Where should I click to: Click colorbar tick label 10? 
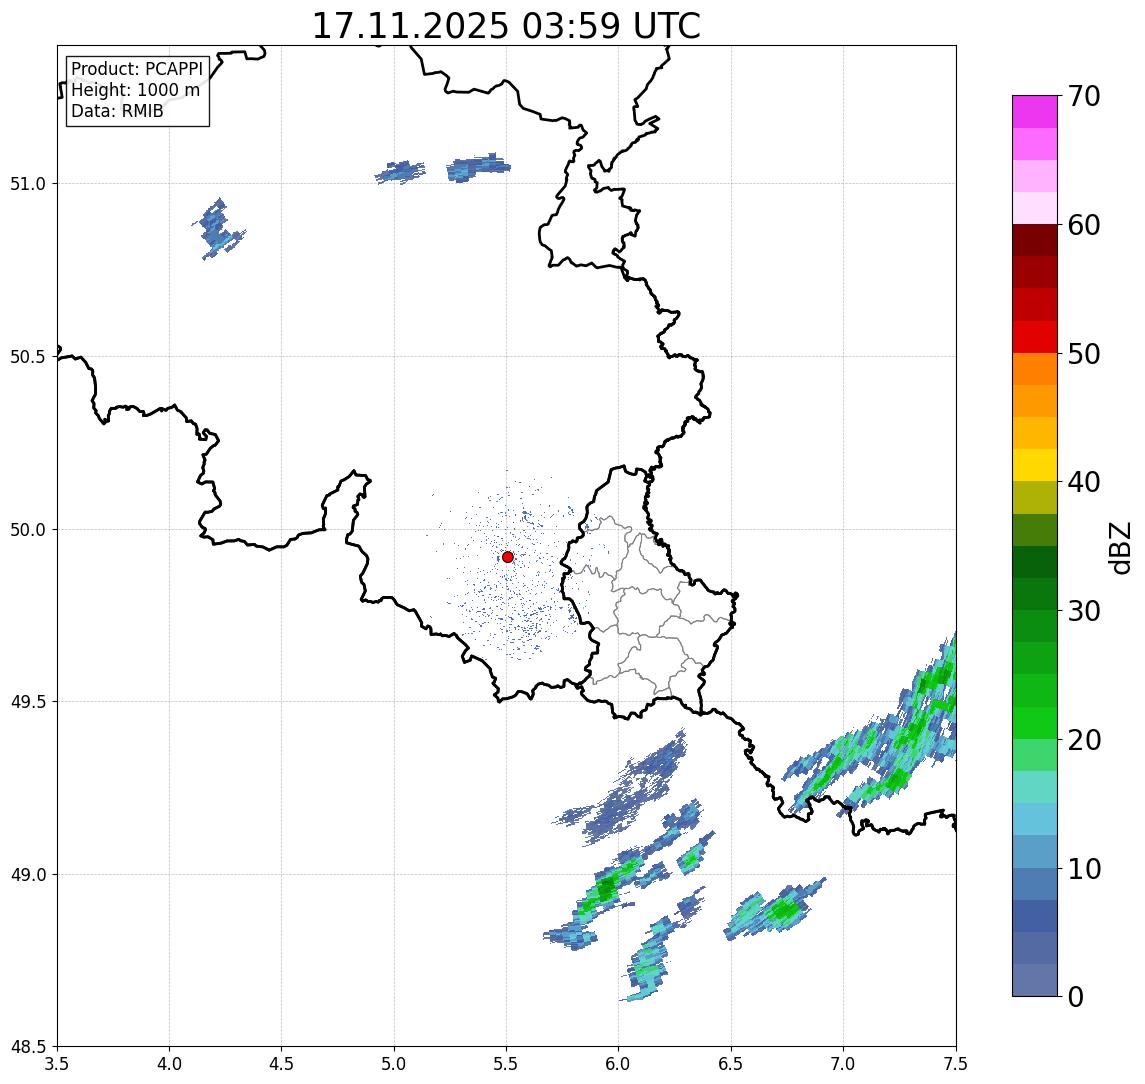click(1084, 869)
